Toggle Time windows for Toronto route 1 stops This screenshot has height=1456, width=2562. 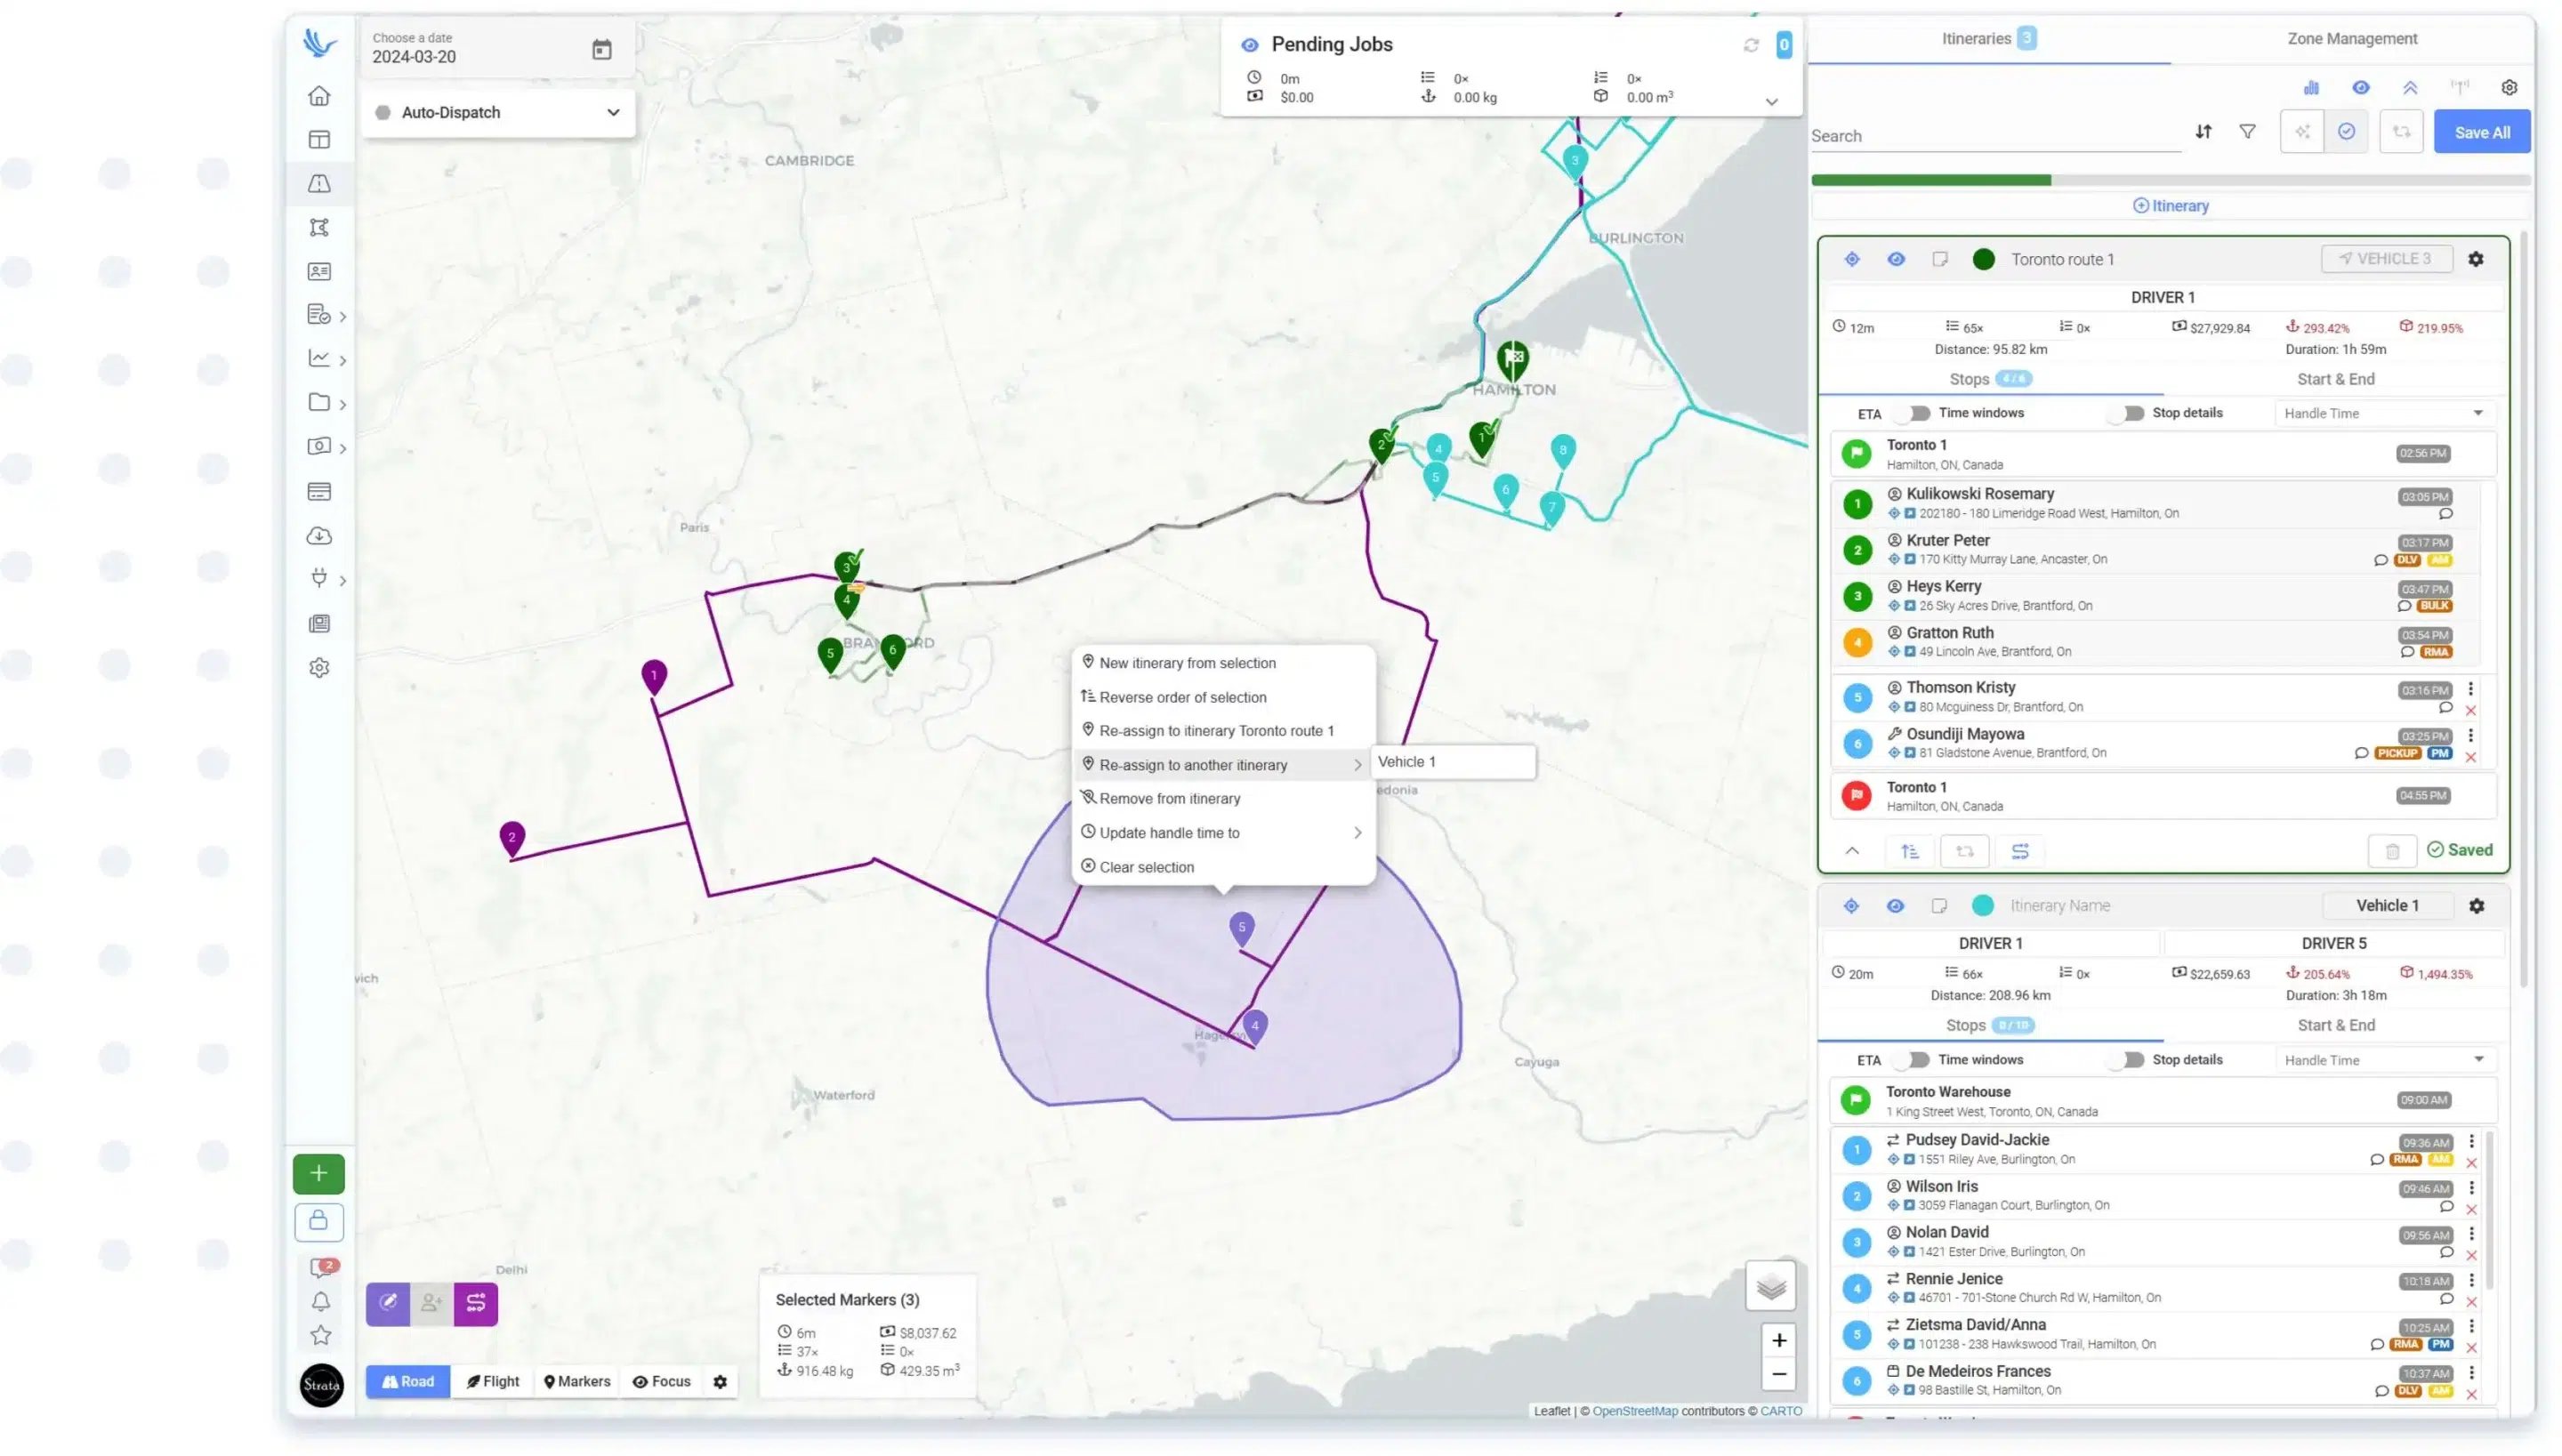coord(1915,412)
